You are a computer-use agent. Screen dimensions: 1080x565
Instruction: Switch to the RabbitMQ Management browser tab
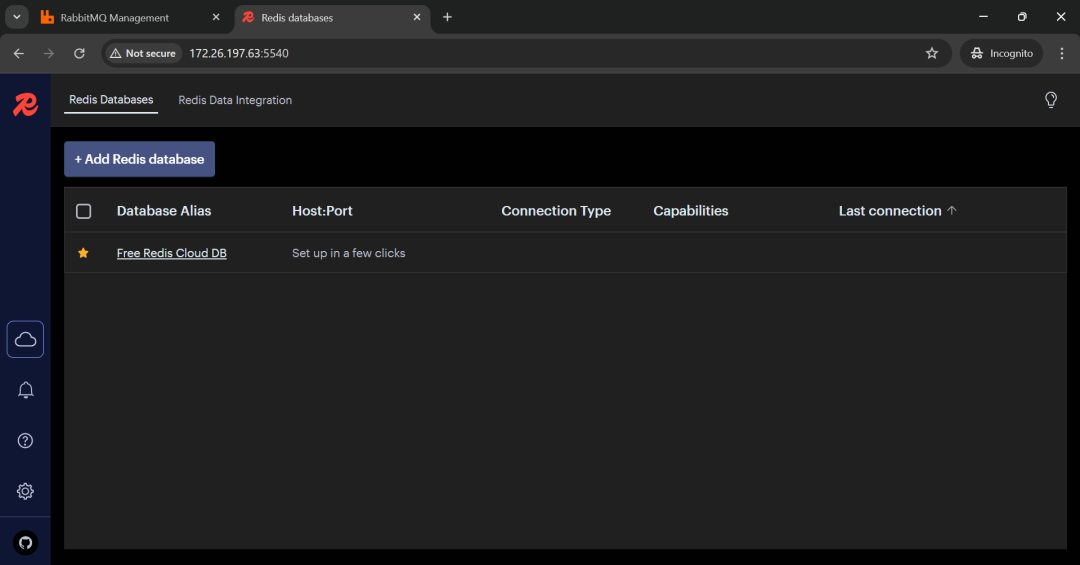[131, 17]
